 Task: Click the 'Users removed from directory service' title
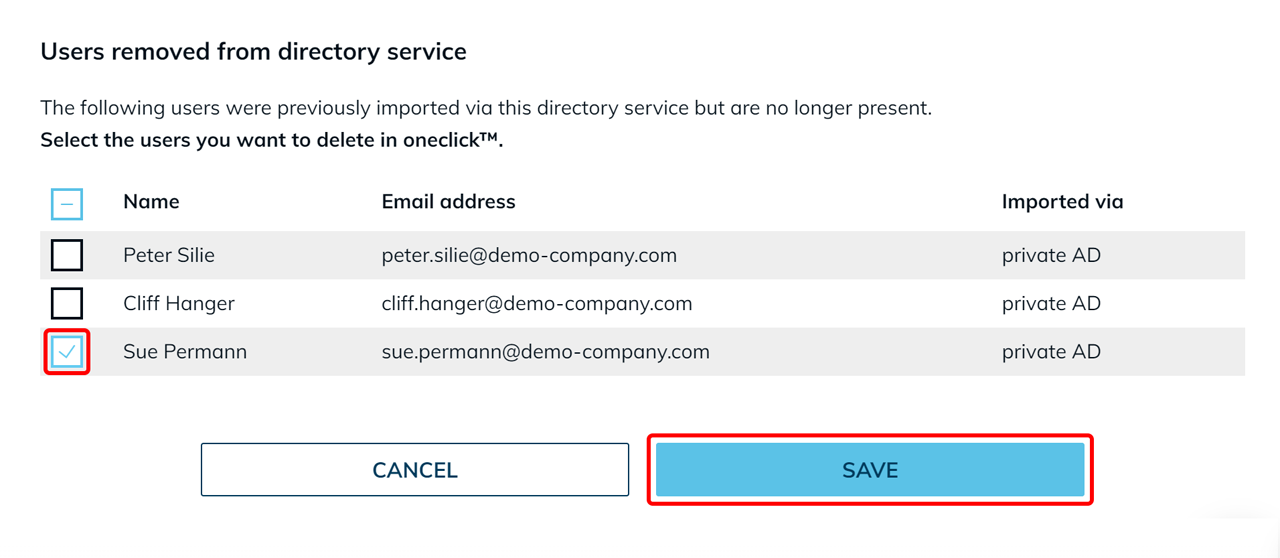tap(253, 52)
